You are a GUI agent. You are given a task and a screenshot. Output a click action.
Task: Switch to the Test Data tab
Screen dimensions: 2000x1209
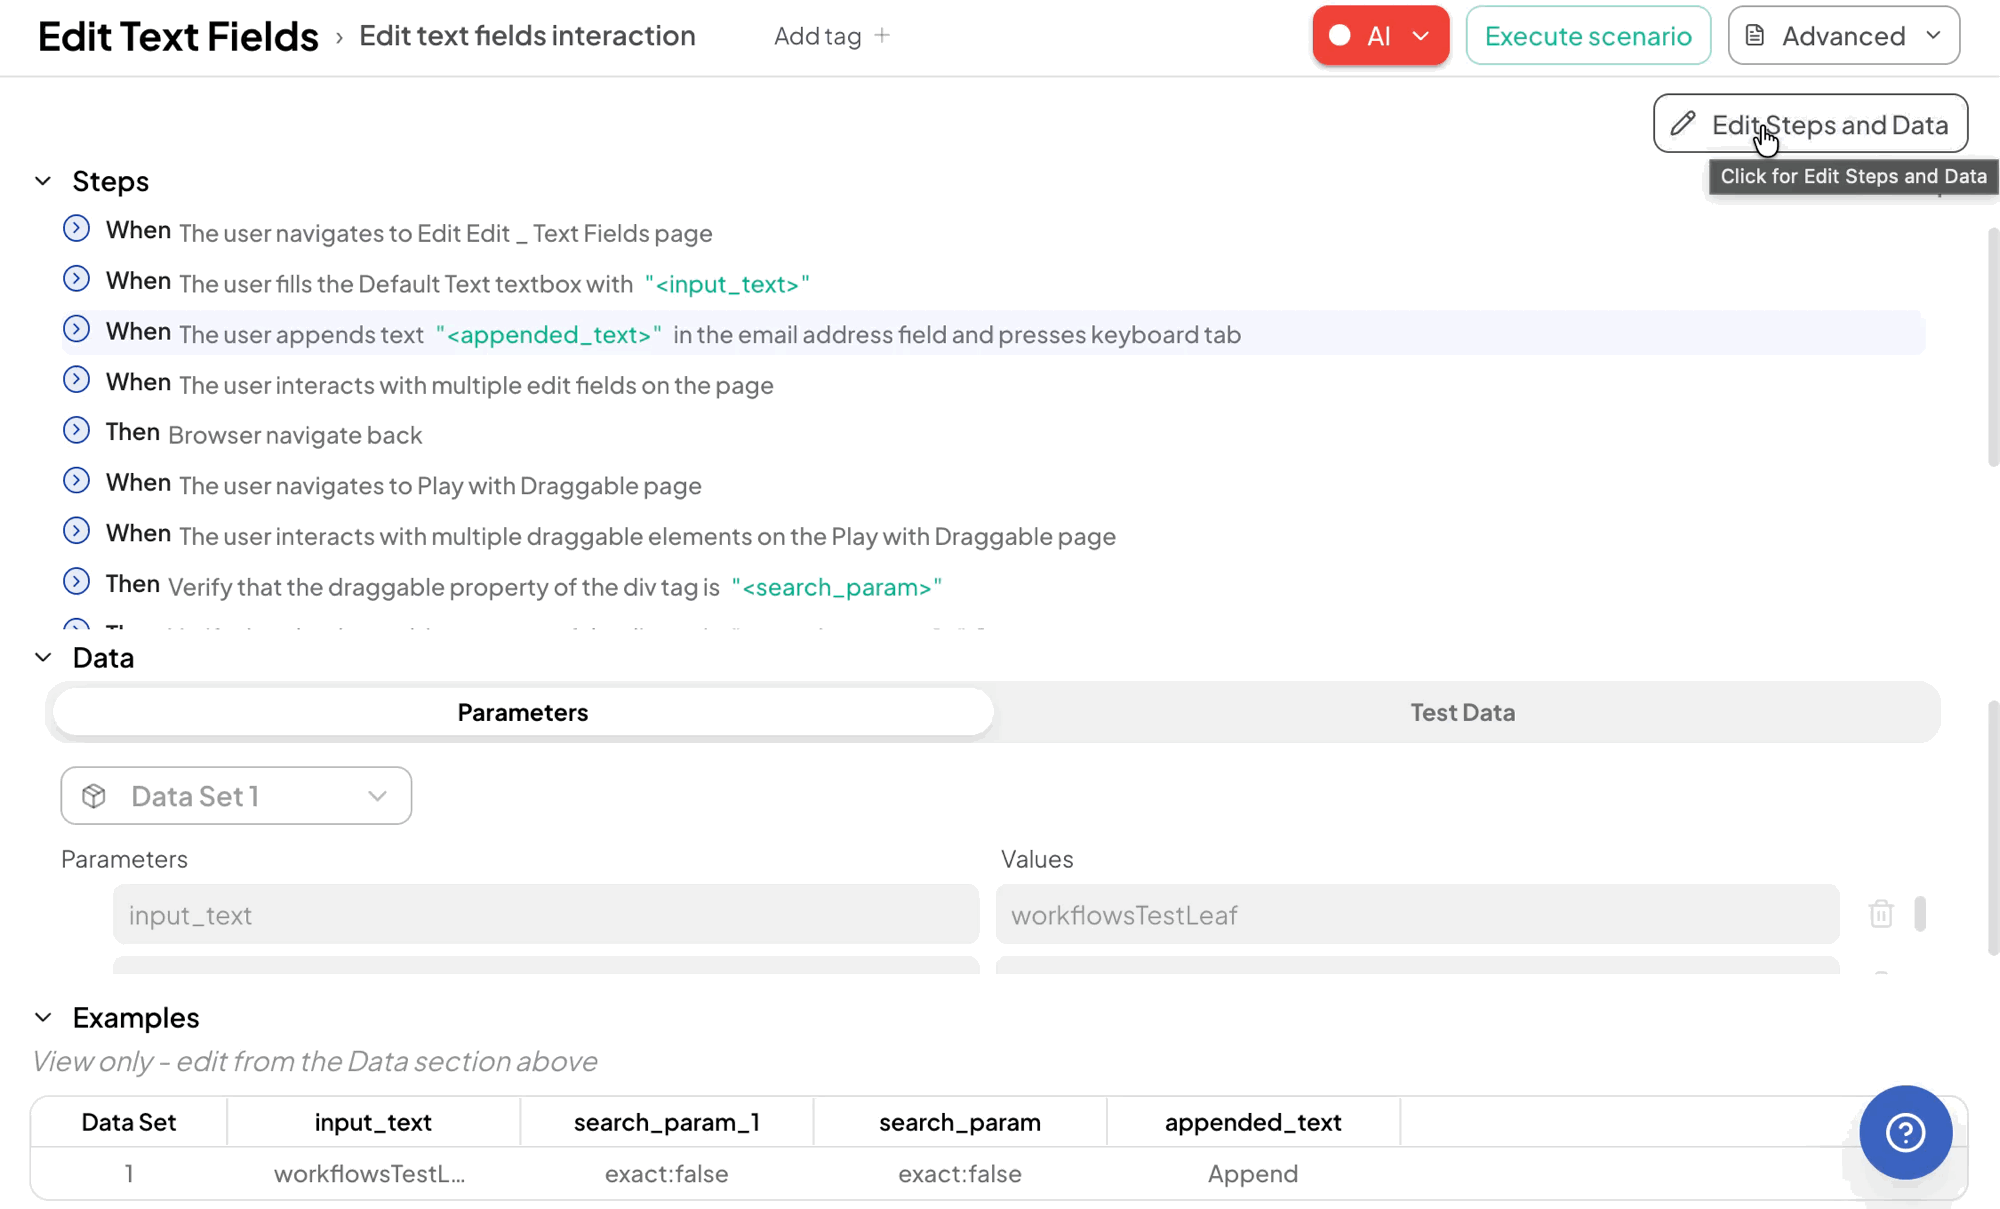tap(1462, 712)
